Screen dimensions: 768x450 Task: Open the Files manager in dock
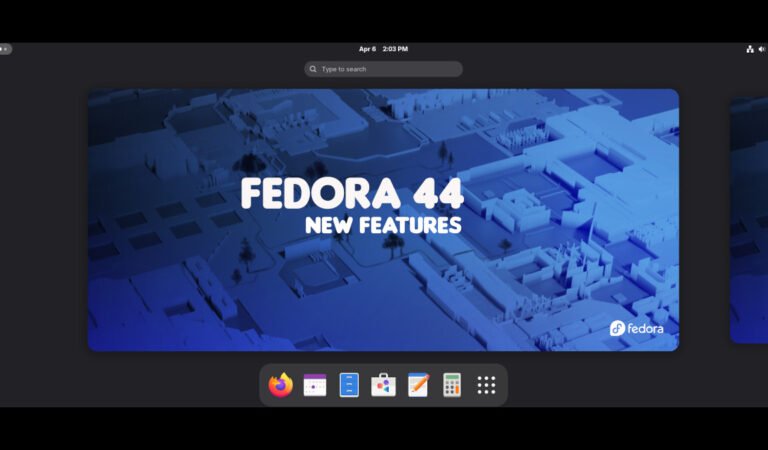[349, 385]
